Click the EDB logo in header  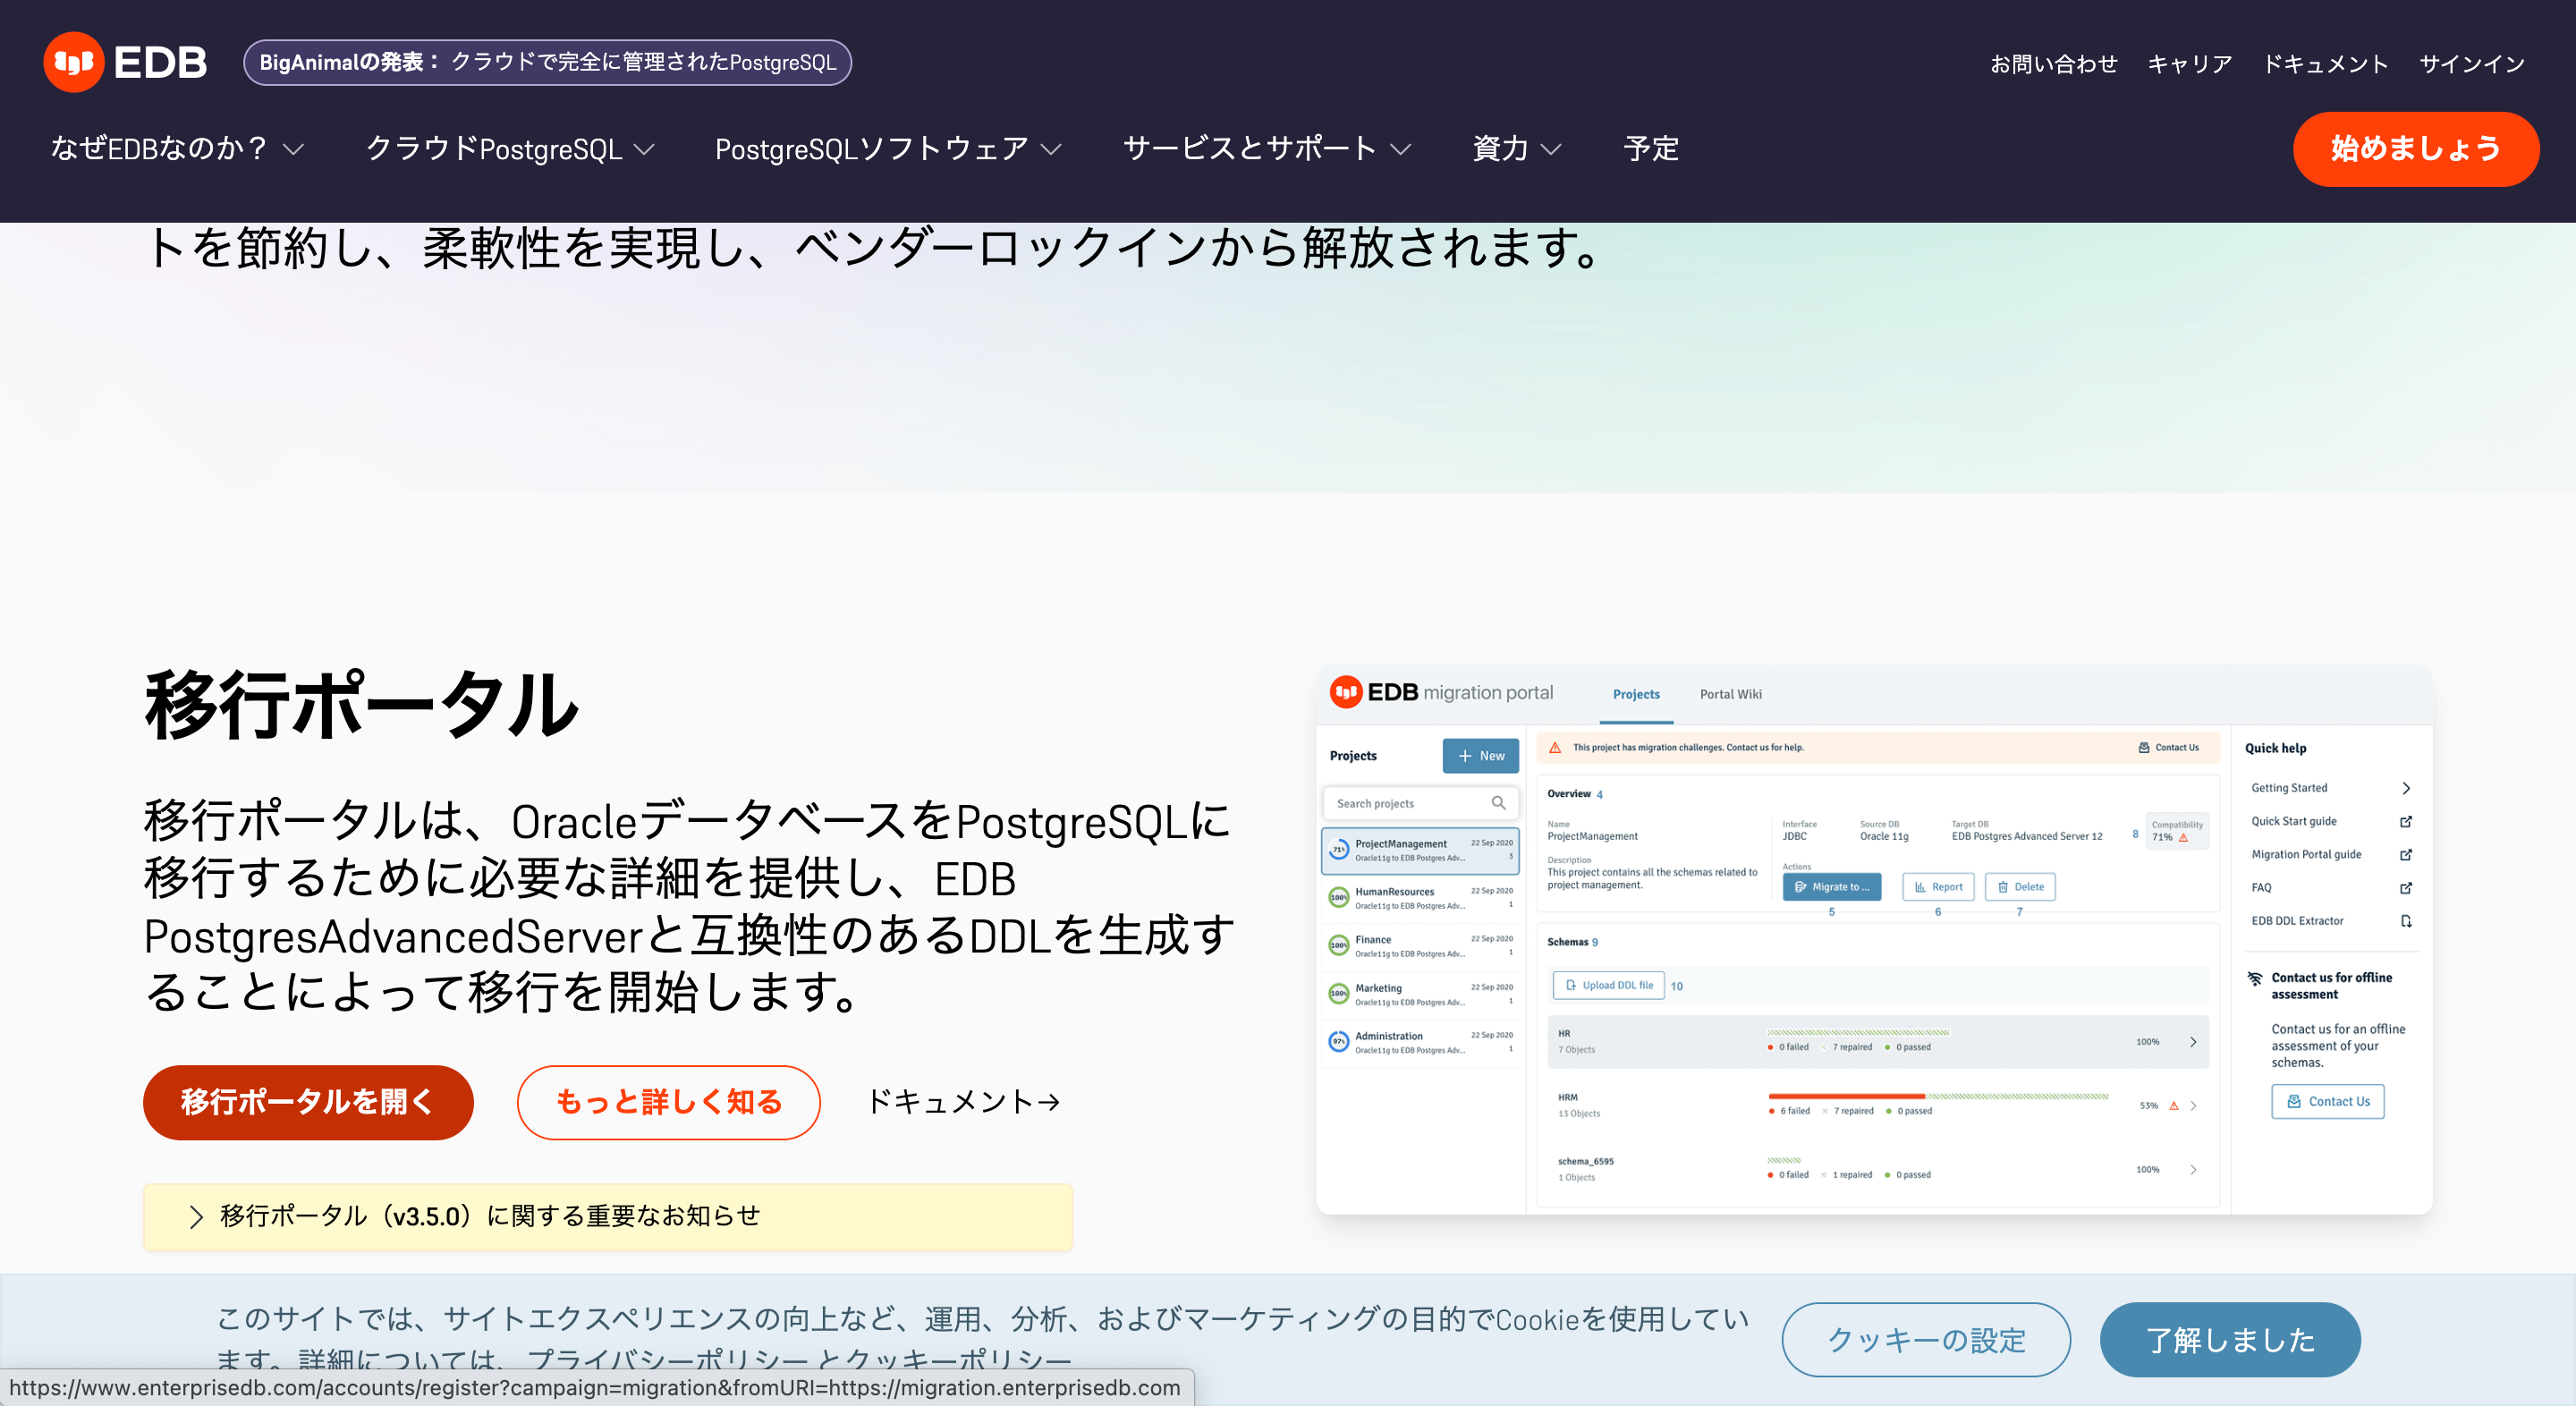coord(125,62)
